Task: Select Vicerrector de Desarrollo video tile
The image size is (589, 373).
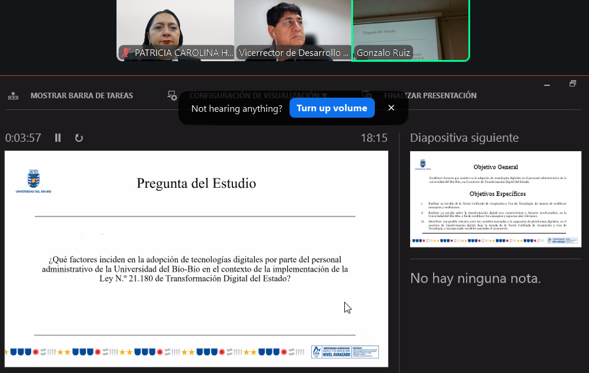Action: pos(293,30)
